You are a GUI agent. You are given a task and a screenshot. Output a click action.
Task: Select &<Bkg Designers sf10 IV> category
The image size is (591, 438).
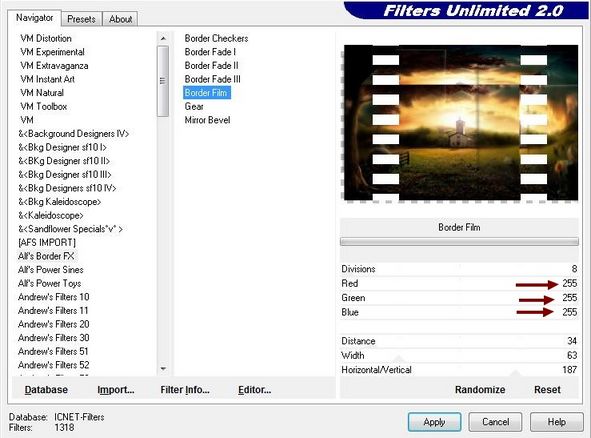click(x=67, y=188)
